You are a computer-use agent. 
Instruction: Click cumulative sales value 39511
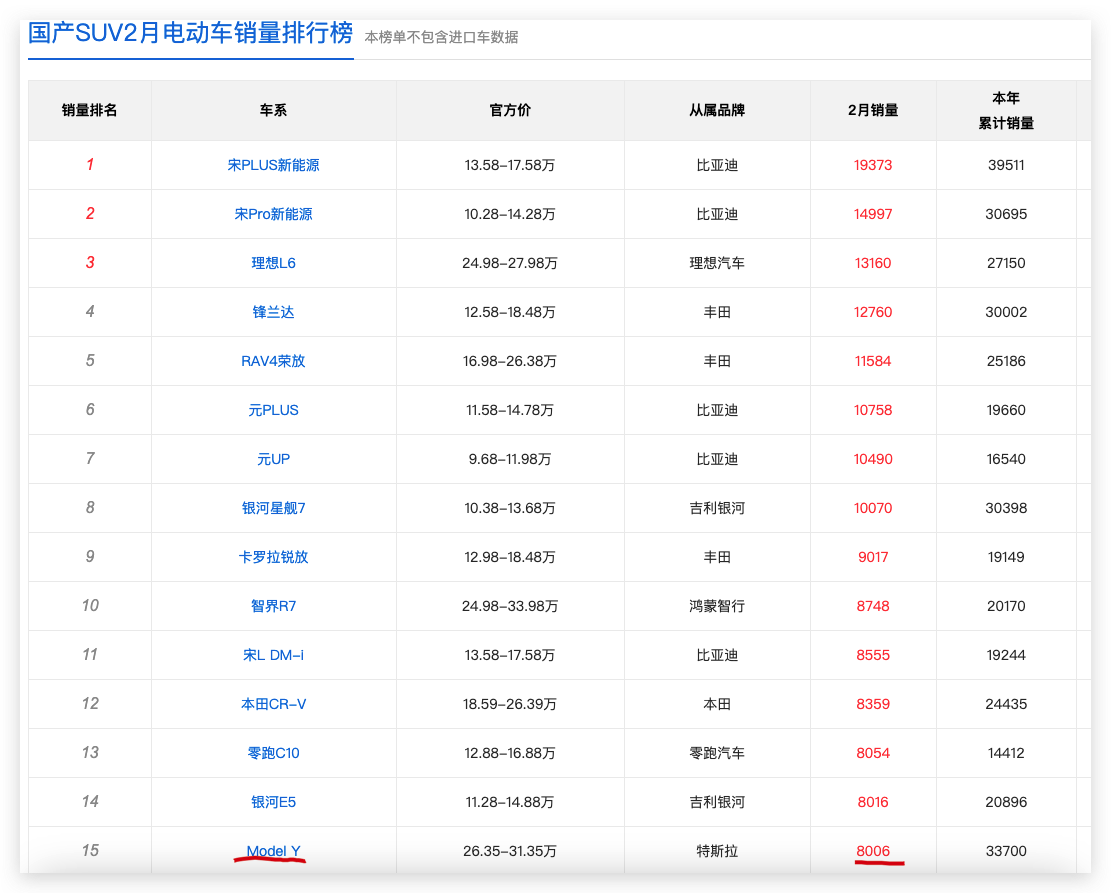point(1005,165)
